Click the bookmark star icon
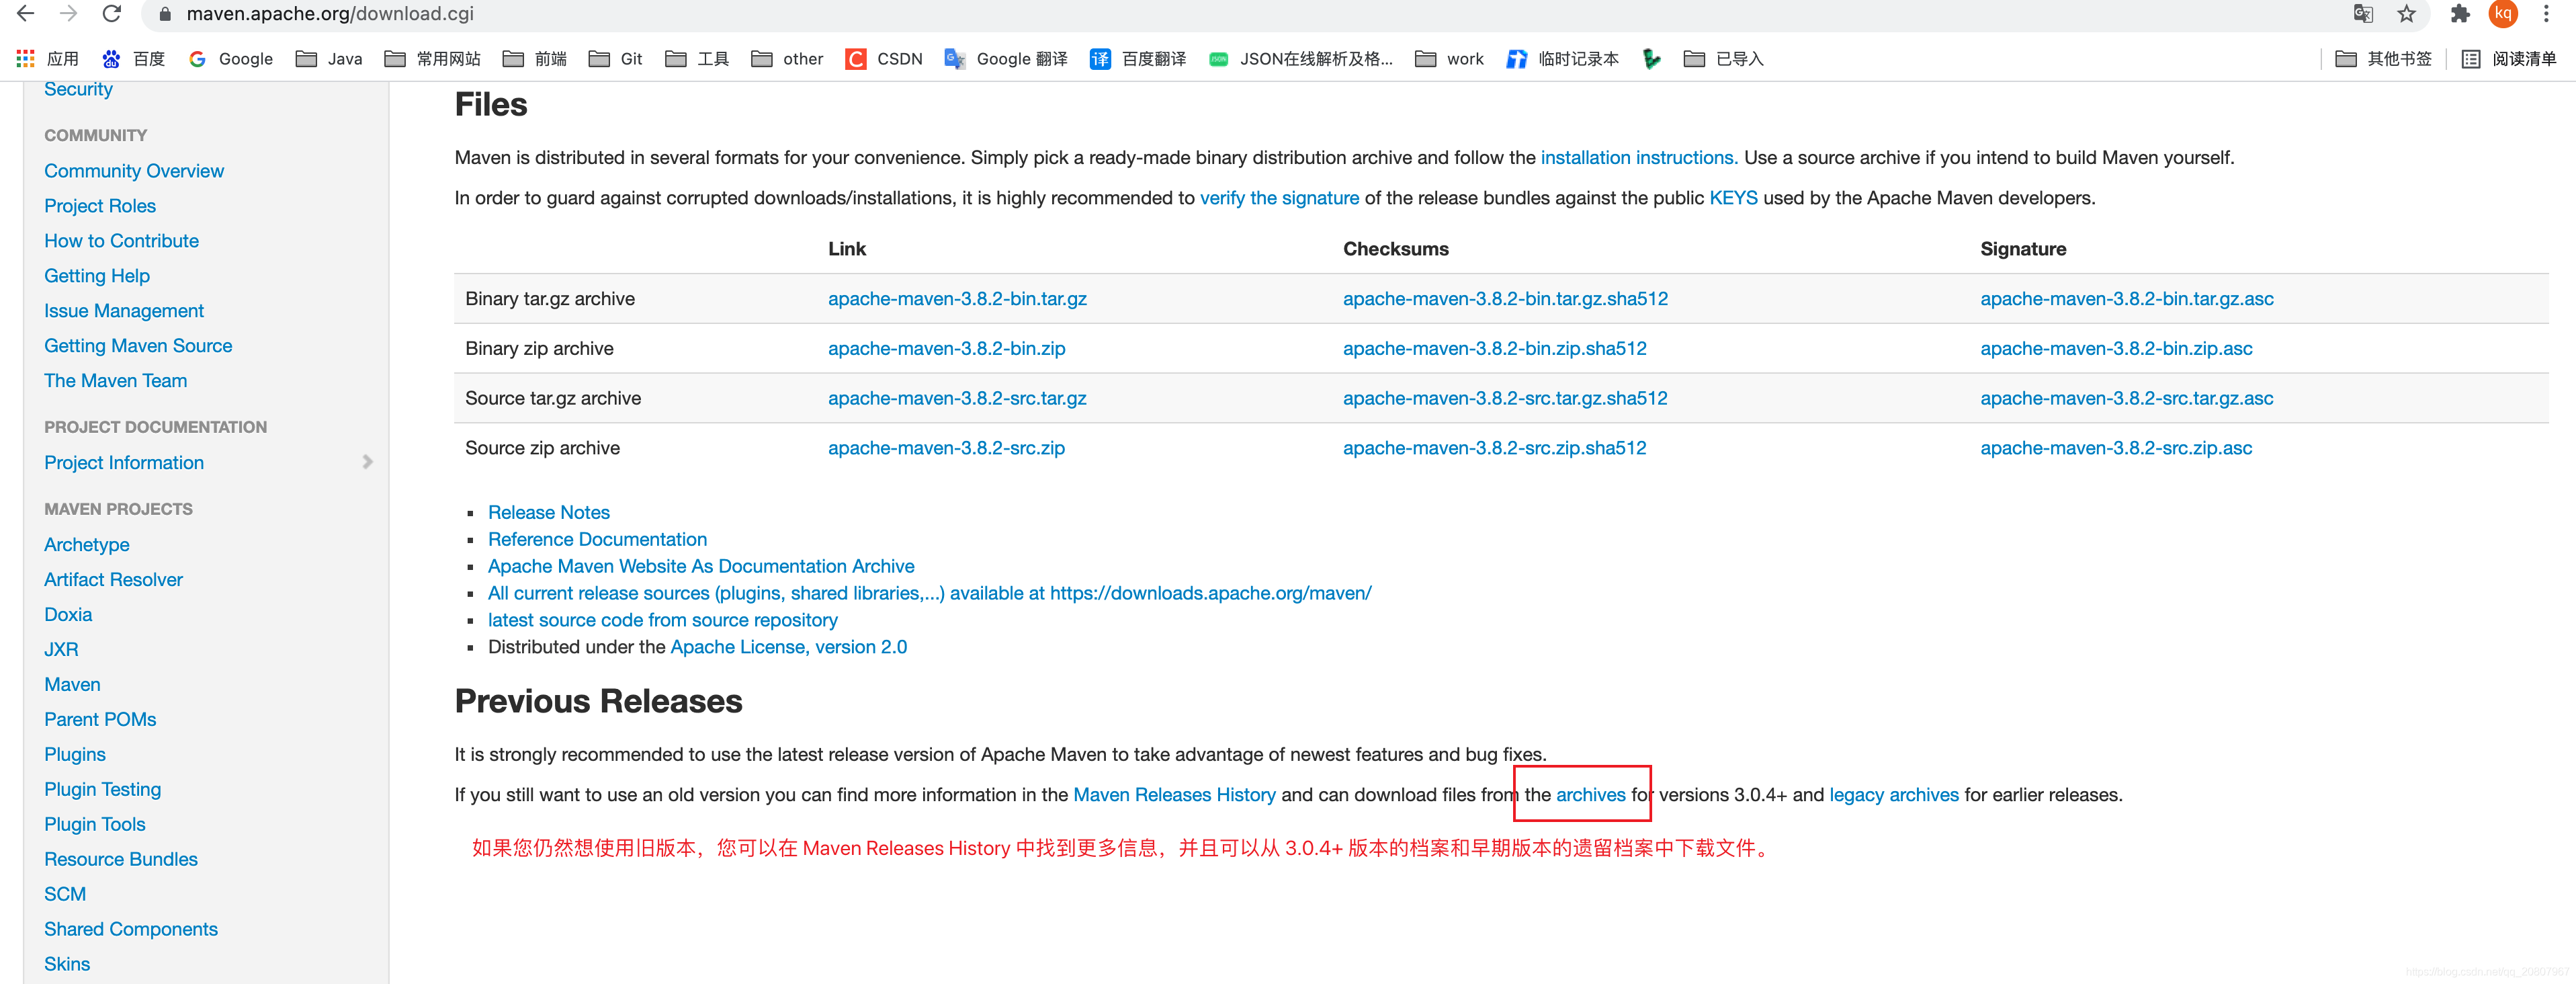 [2406, 14]
